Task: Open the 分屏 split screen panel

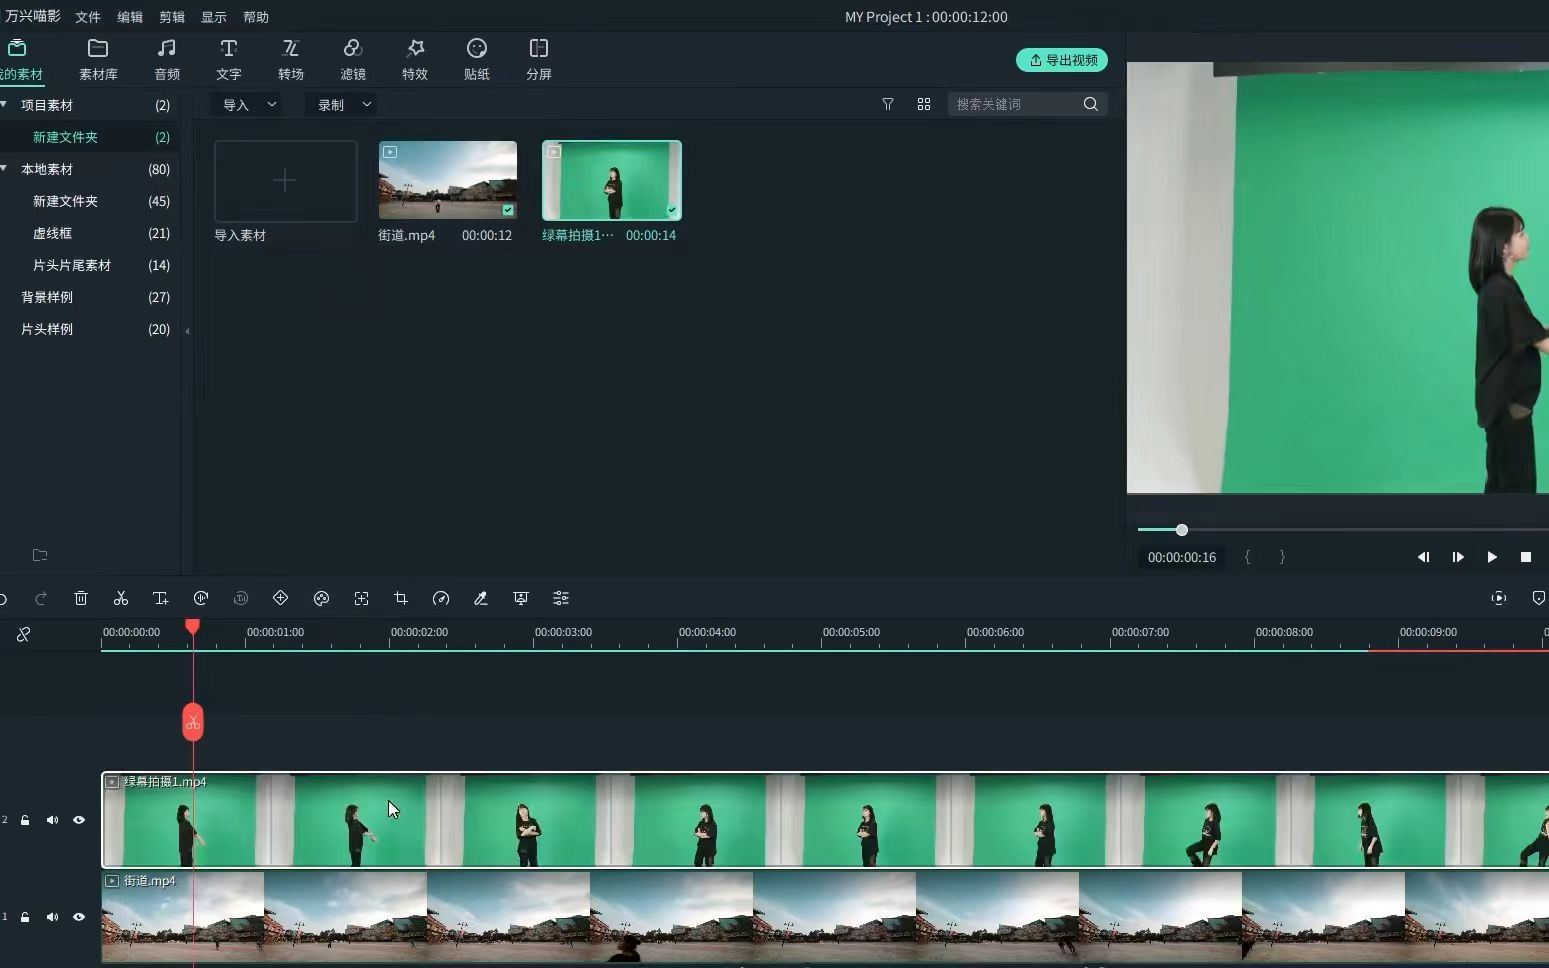Action: tap(539, 59)
